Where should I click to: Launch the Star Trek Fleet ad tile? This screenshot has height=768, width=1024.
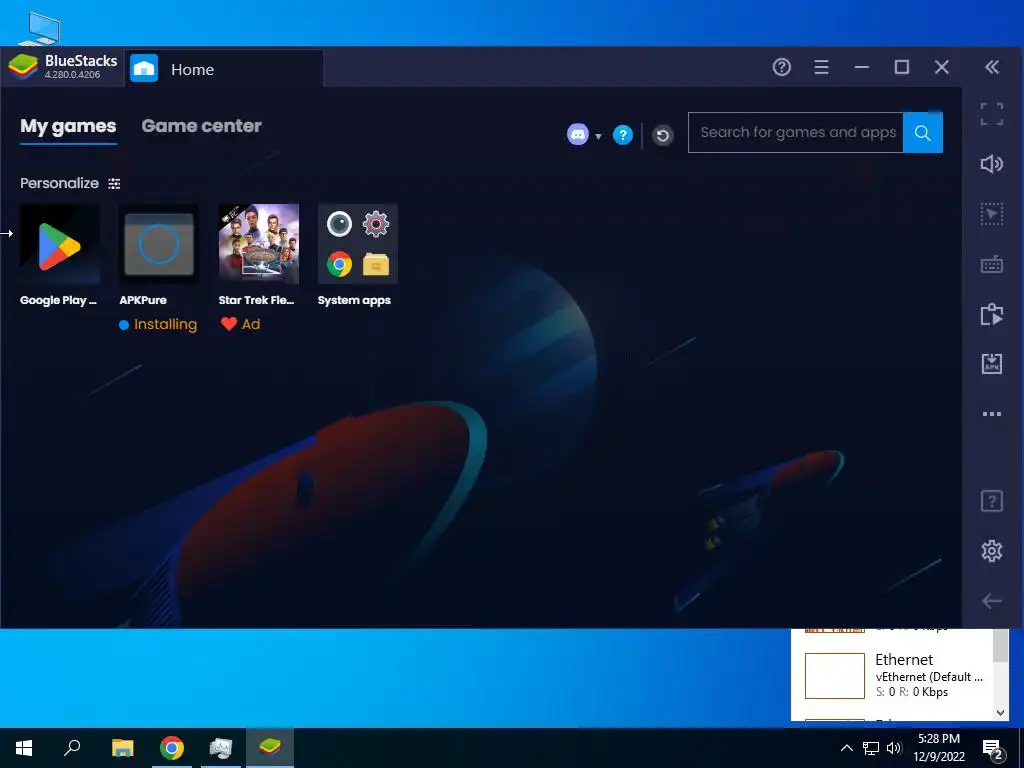(x=259, y=244)
